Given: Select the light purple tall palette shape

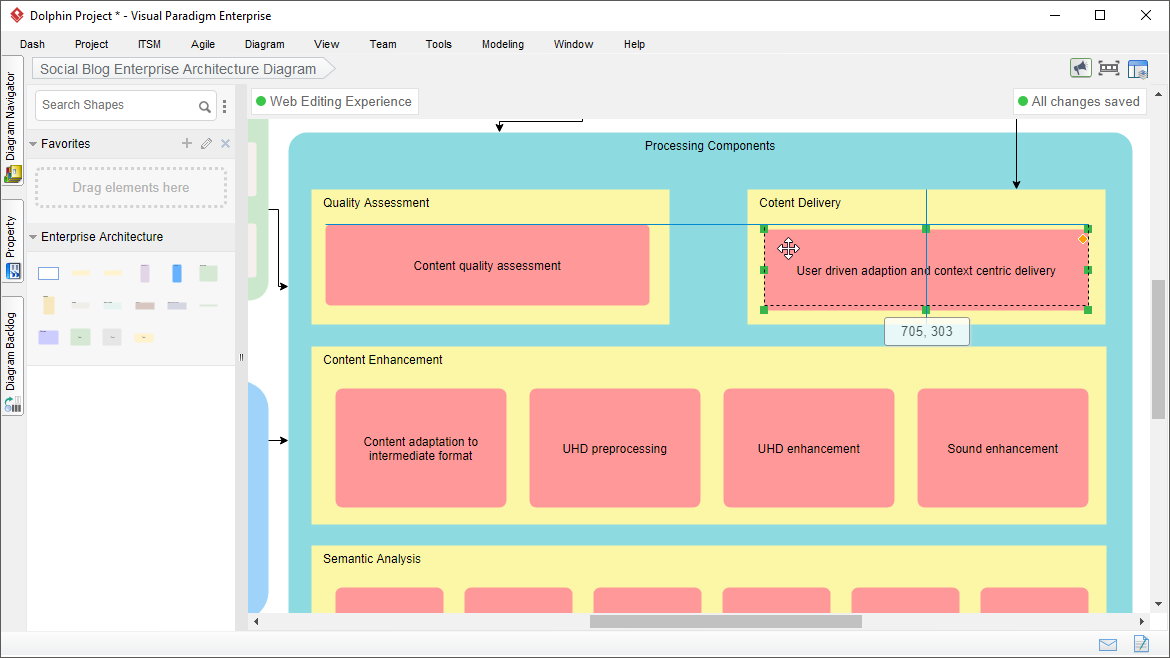Looking at the screenshot, I should click(145, 273).
